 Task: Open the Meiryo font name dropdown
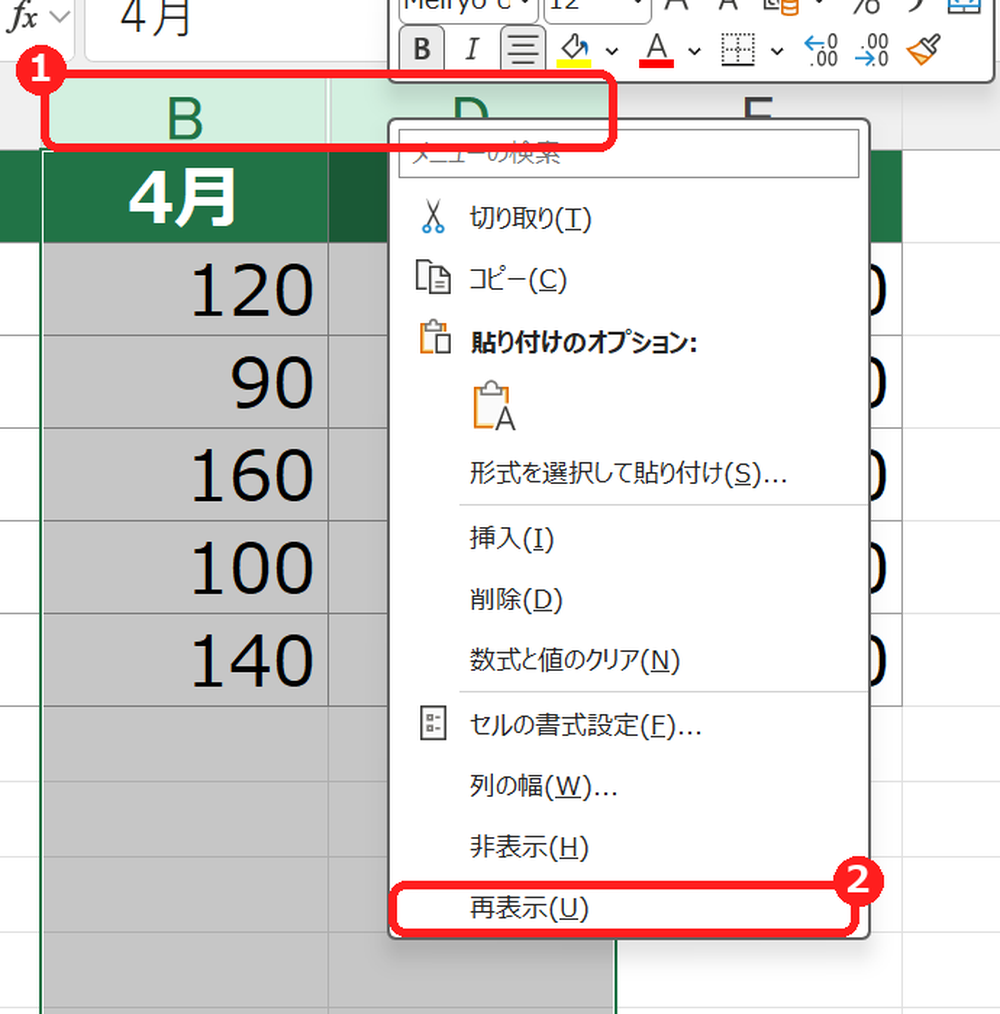click(525, 4)
